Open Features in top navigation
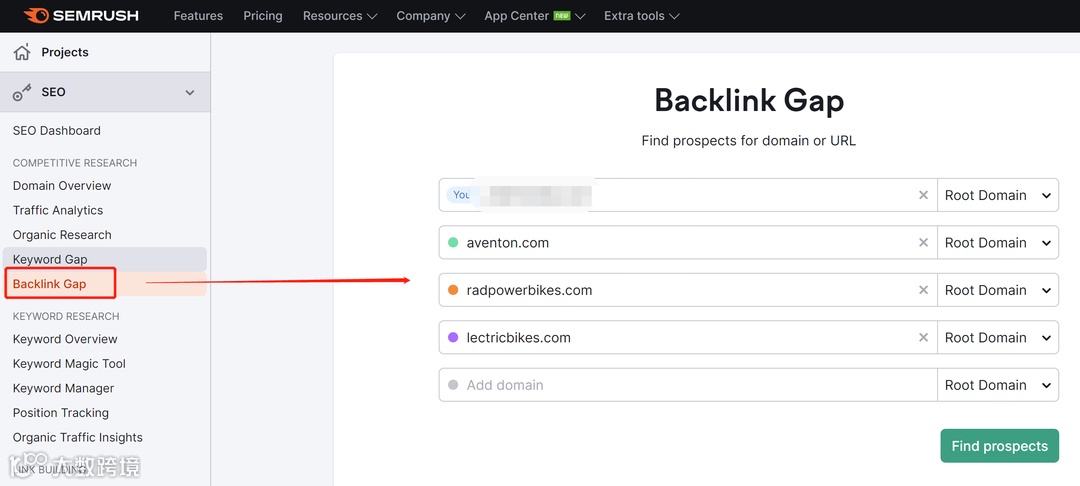Image resolution: width=1080 pixels, height=486 pixels. (x=198, y=15)
